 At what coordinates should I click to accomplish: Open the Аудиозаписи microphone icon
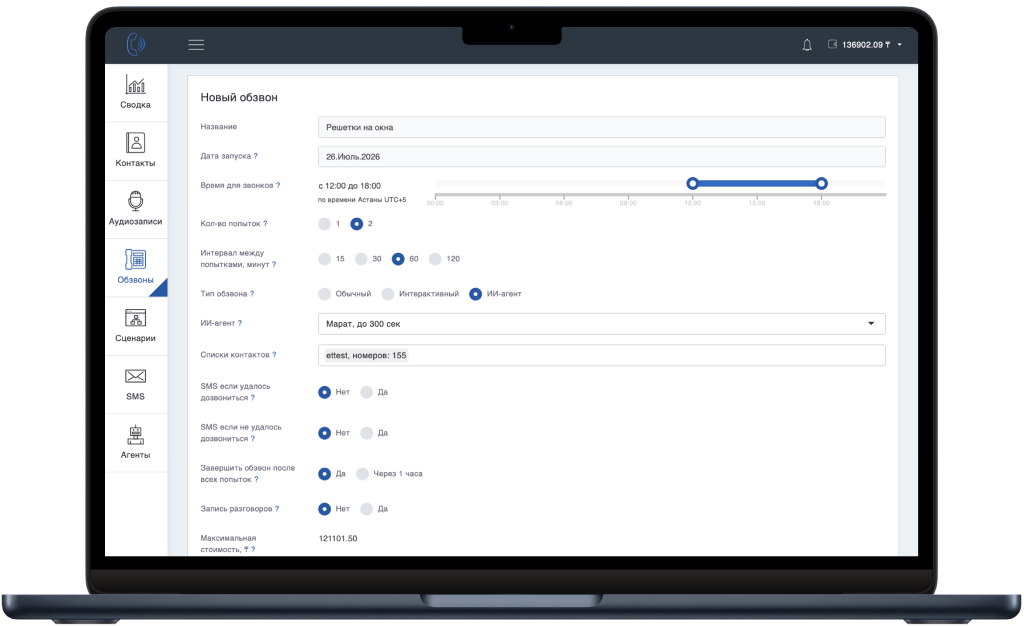coord(135,201)
